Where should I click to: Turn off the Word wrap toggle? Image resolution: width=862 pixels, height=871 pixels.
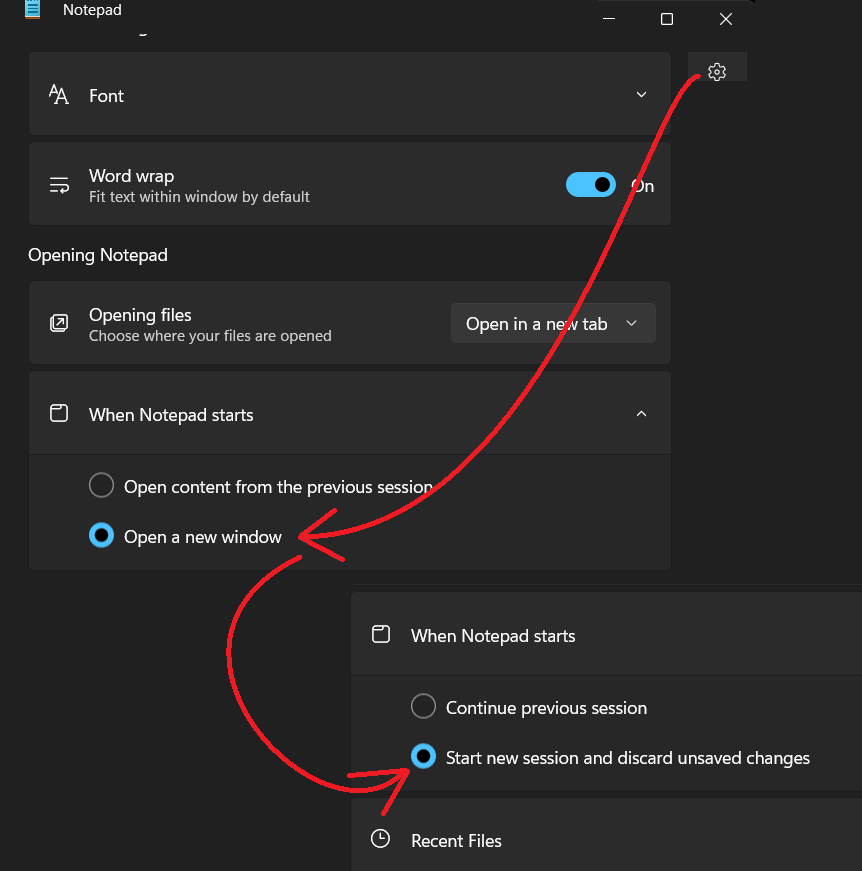(x=591, y=185)
